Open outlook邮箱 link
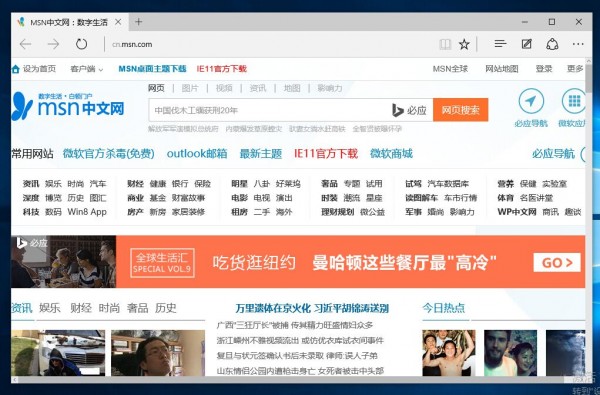The height and width of the screenshot is (395, 600). [197, 153]
